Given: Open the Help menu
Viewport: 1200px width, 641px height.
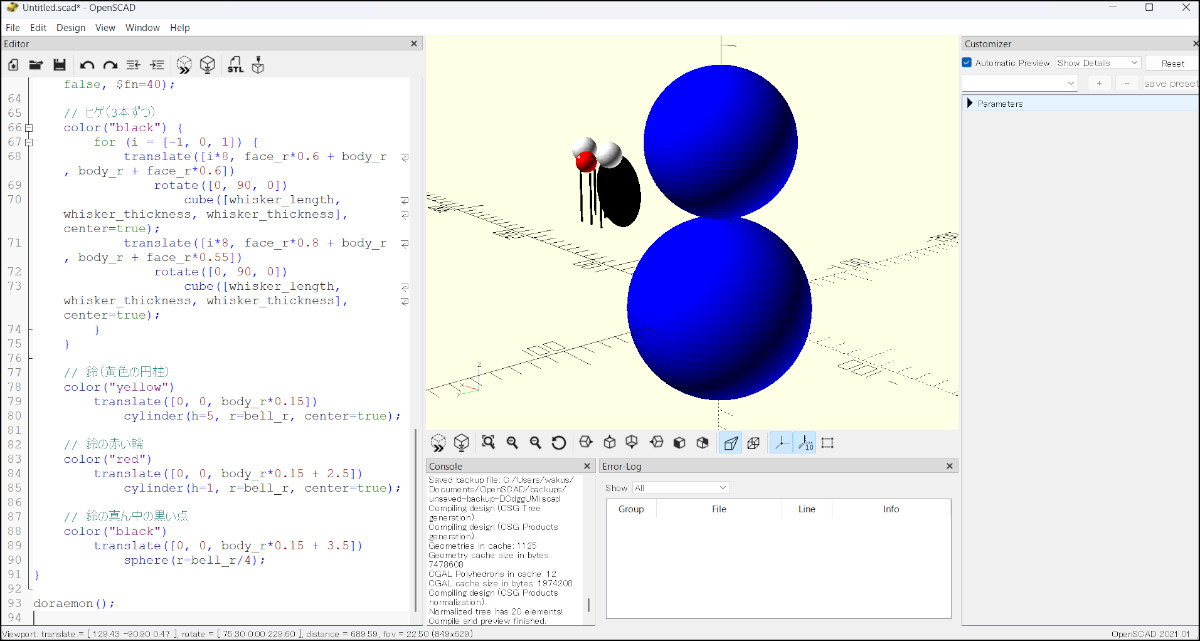Looking at the screenshot, I should tap(179, 28).
